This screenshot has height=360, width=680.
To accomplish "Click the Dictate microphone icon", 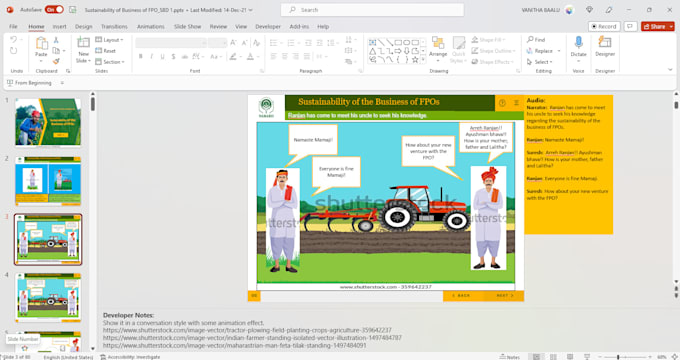I will click(x=578, y=43).
